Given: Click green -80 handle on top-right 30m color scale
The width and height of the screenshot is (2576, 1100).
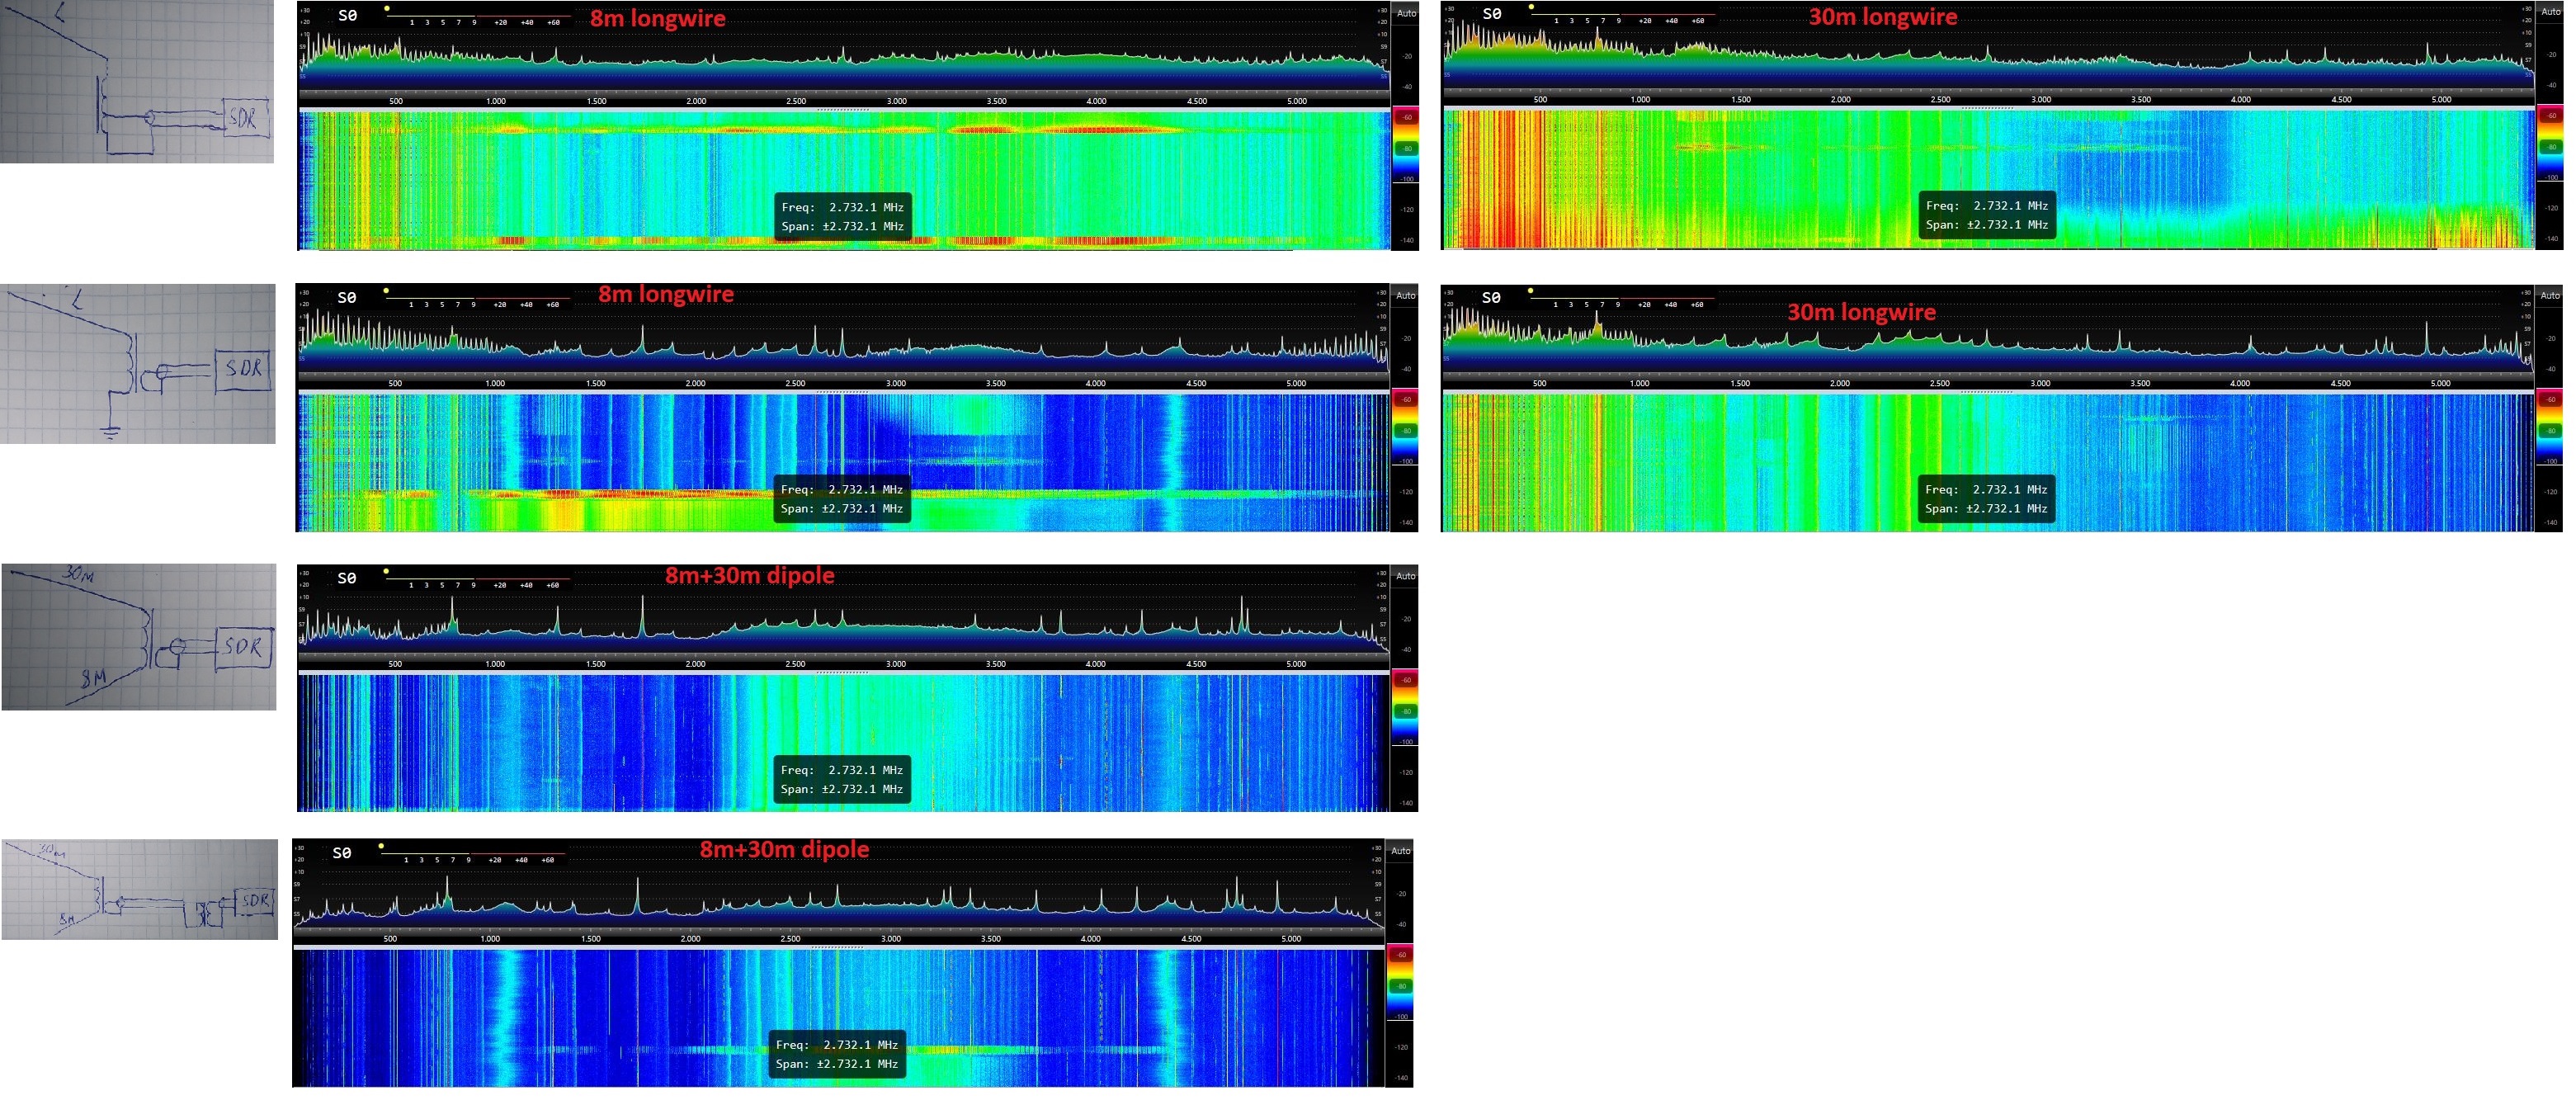Looking at the screenshot, I should 2551,147.
